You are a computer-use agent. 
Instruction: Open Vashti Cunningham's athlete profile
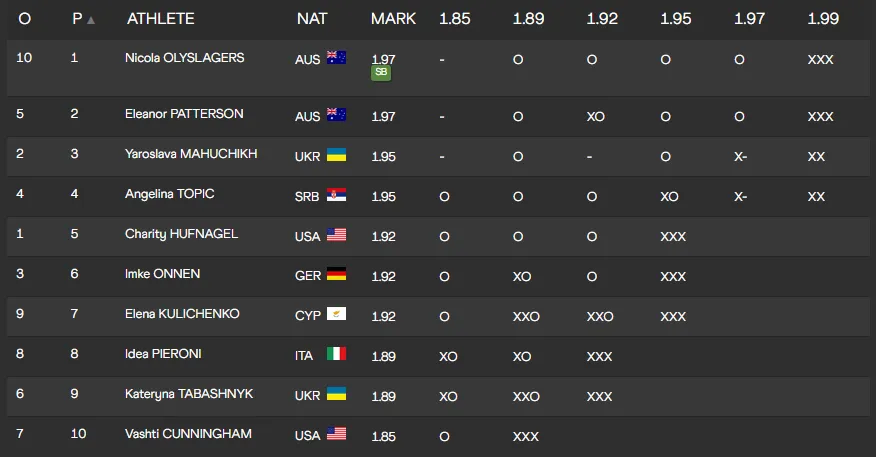188,434
